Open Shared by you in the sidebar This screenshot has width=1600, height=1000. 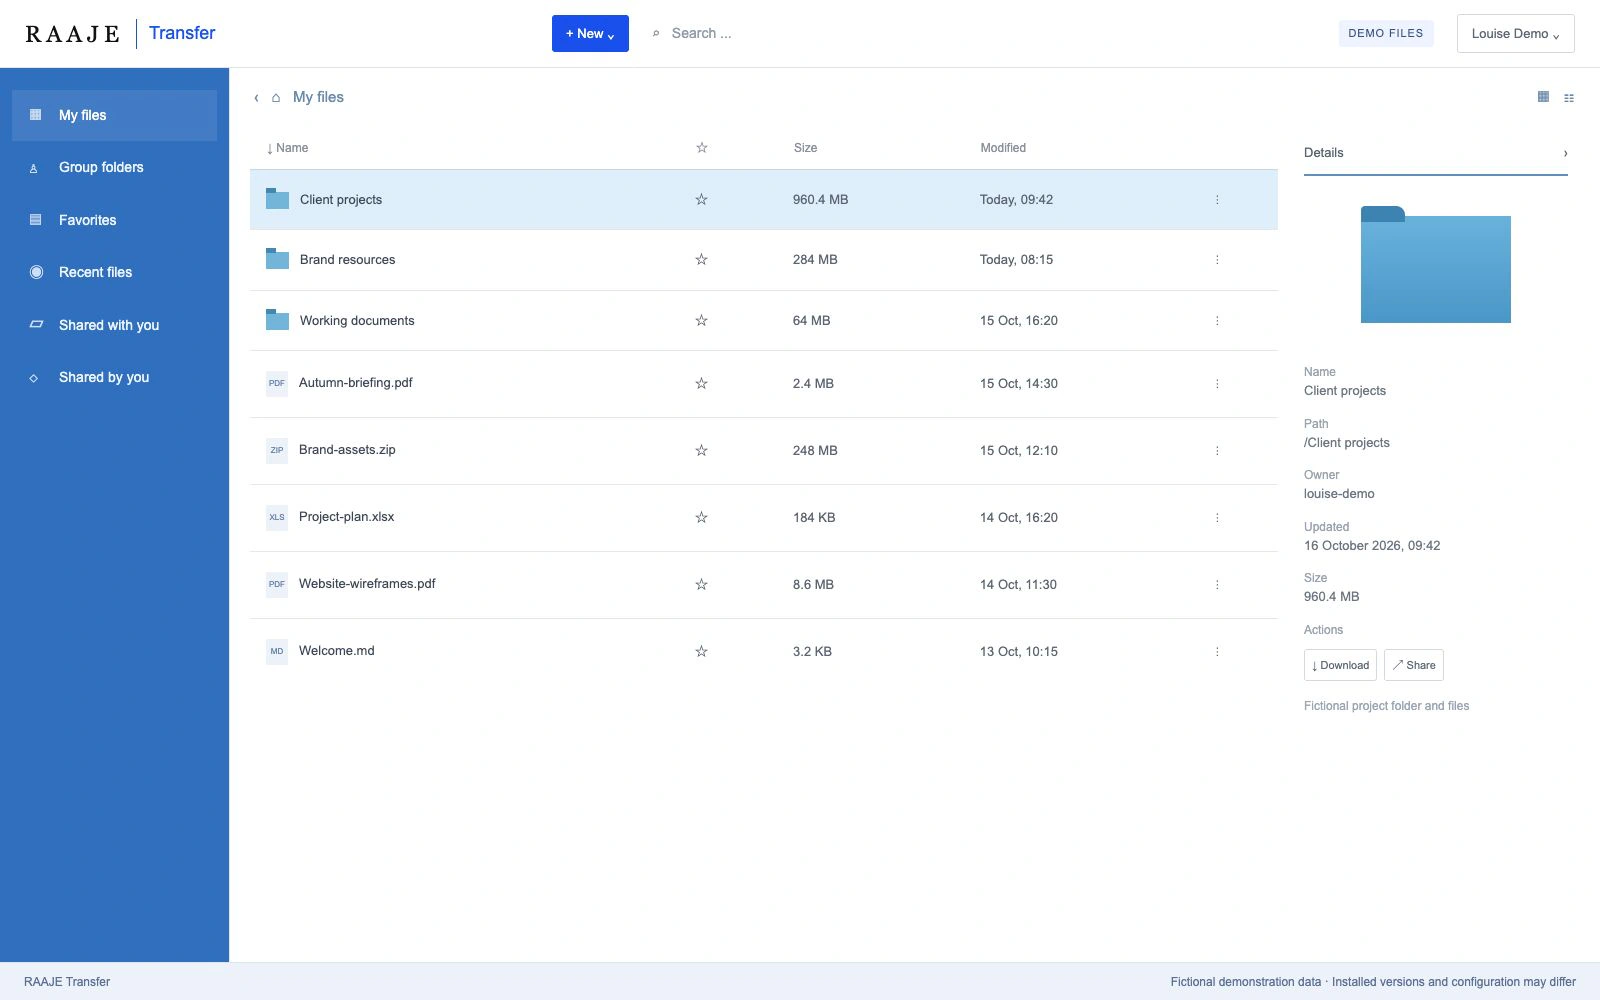[x=114, y=377]
